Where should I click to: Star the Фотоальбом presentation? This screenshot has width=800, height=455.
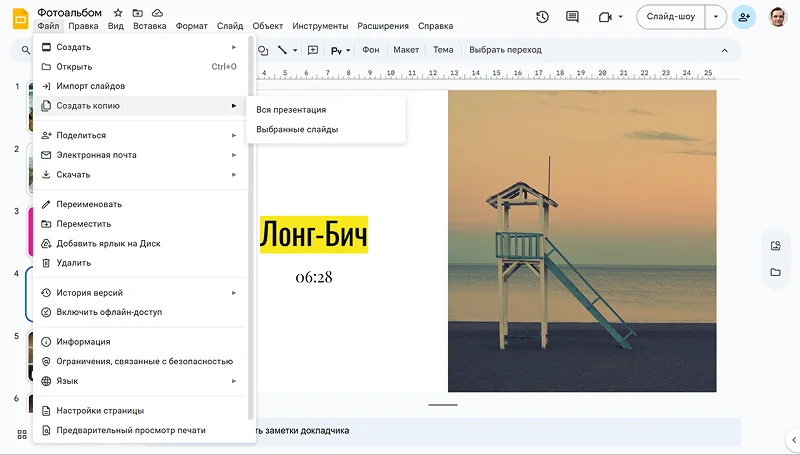tap(118, 12)
